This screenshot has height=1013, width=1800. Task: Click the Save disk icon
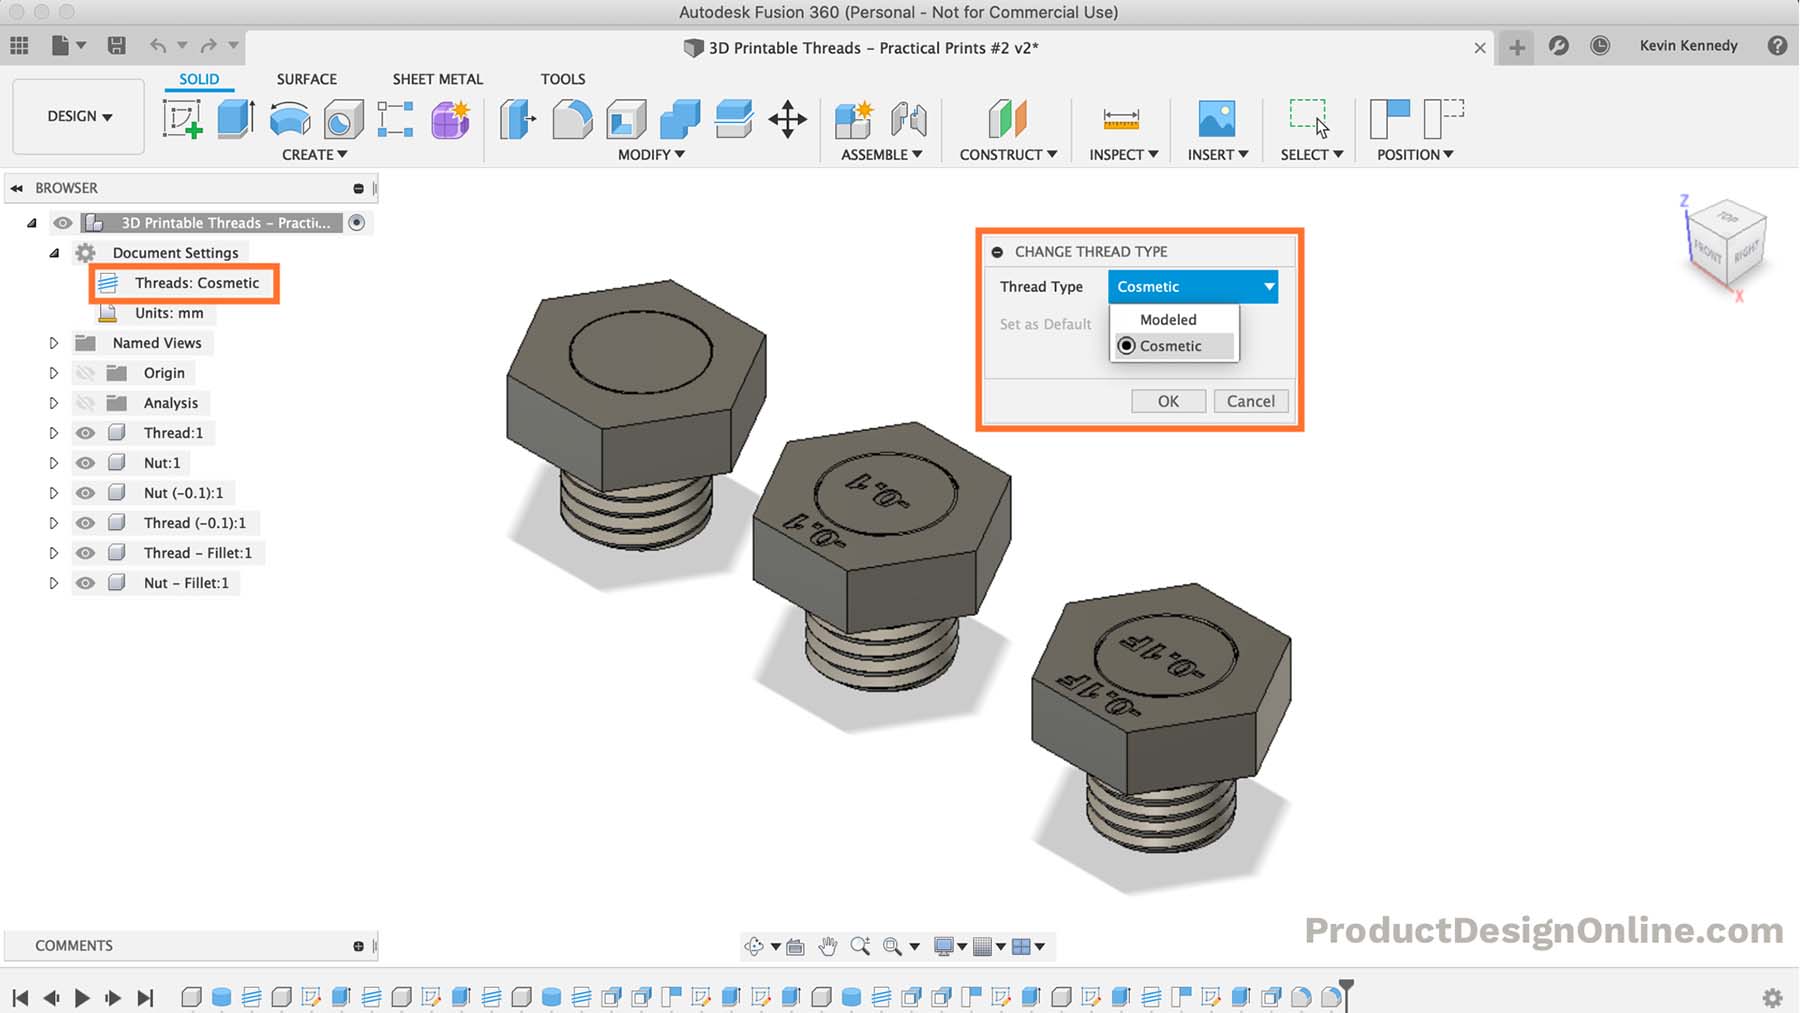tap(117, 45)
